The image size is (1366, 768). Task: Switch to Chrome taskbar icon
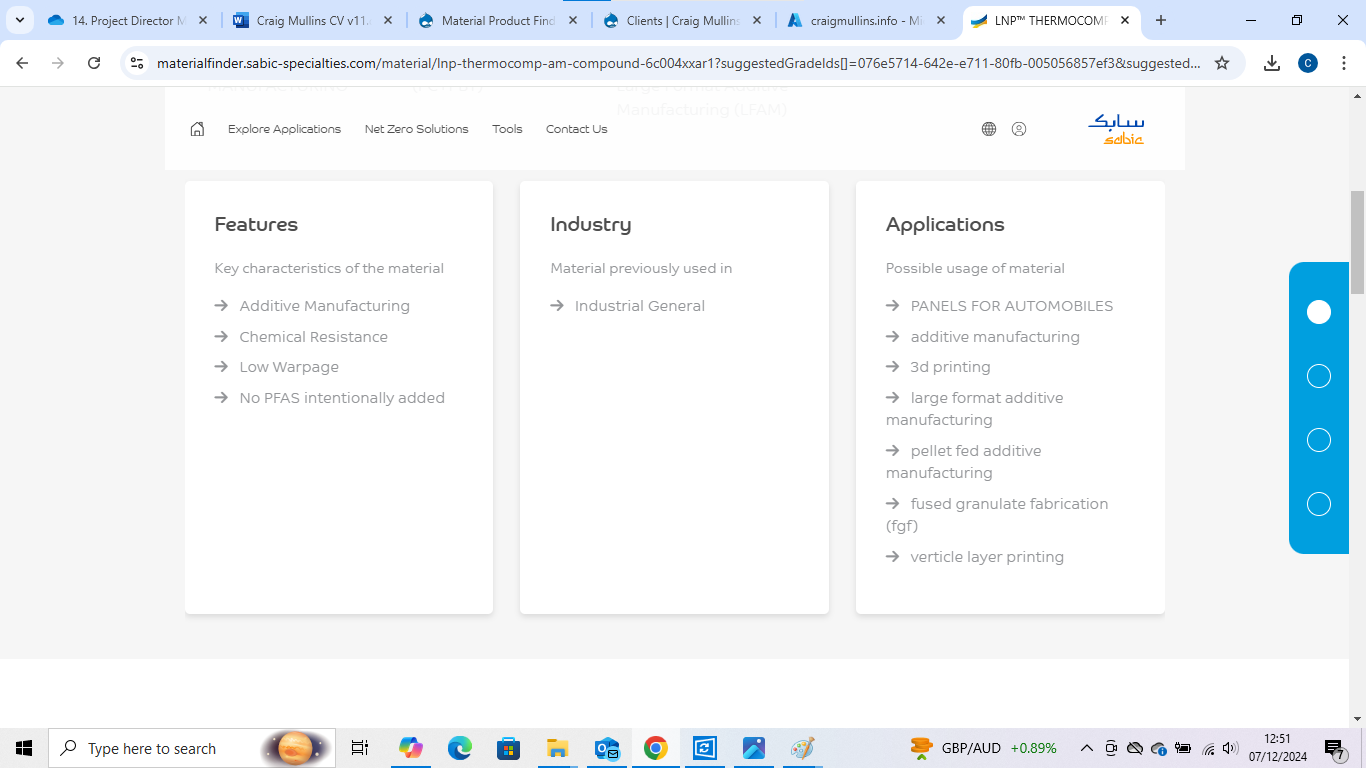tap(656, 748)
